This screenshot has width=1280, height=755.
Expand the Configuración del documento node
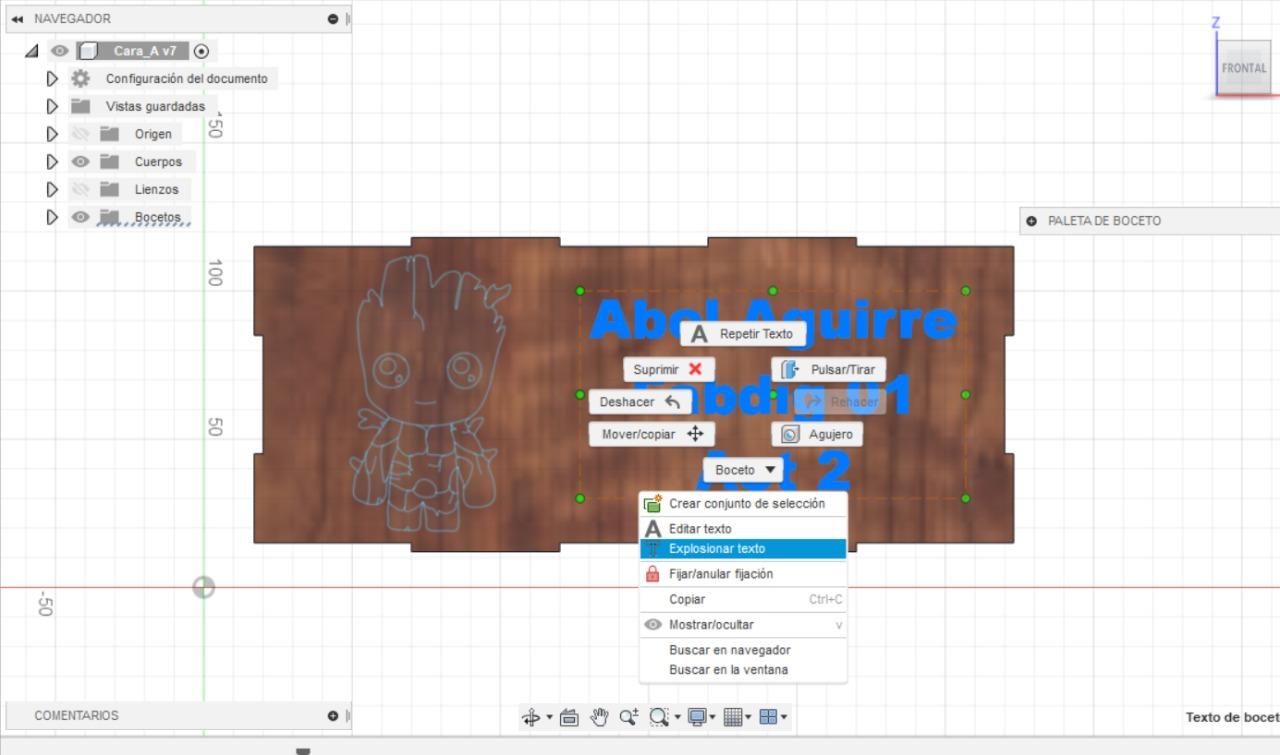[x=52, y=79]
